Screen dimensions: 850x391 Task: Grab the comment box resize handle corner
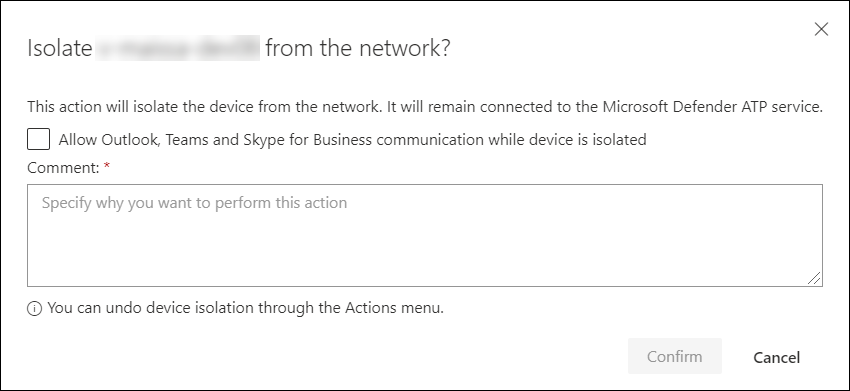pyautogui.click(x=814, y=278)
